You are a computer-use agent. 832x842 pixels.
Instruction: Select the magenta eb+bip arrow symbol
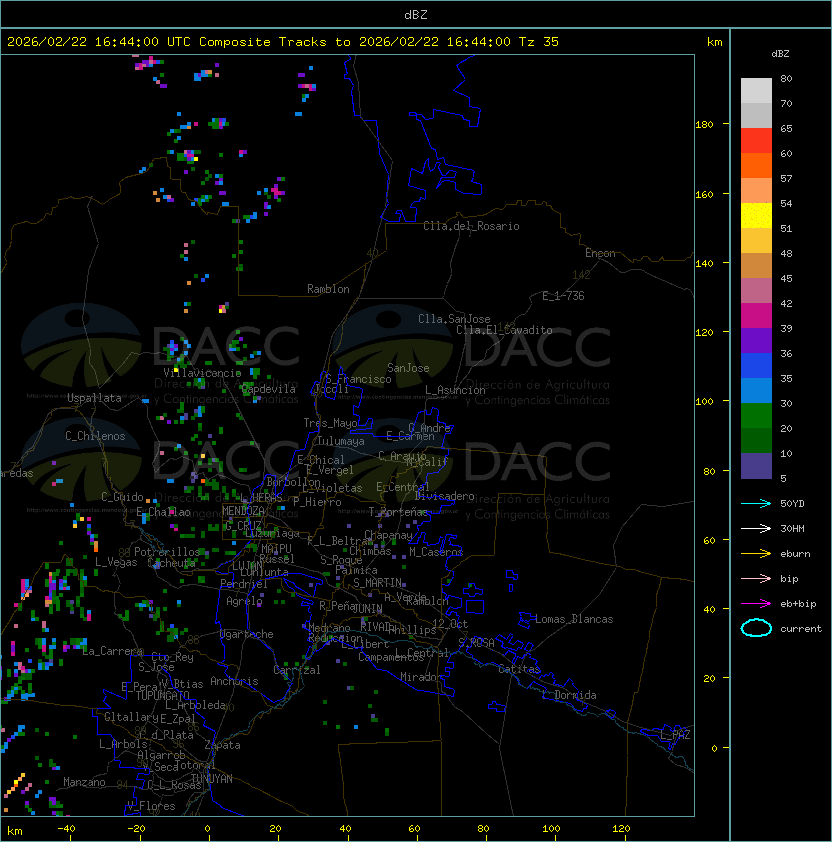[x=756, y=603]
